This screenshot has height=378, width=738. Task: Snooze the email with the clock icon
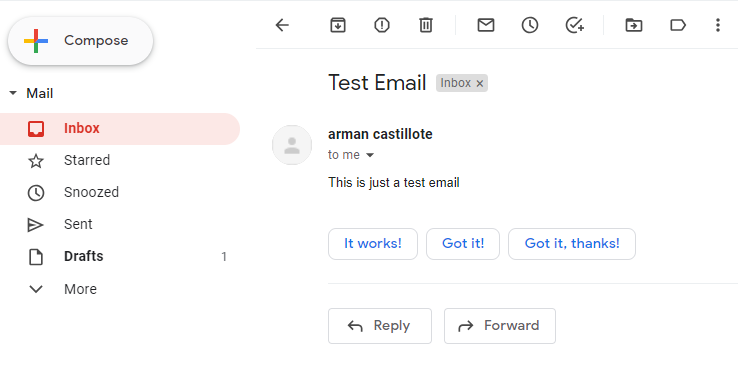[530, 25]
